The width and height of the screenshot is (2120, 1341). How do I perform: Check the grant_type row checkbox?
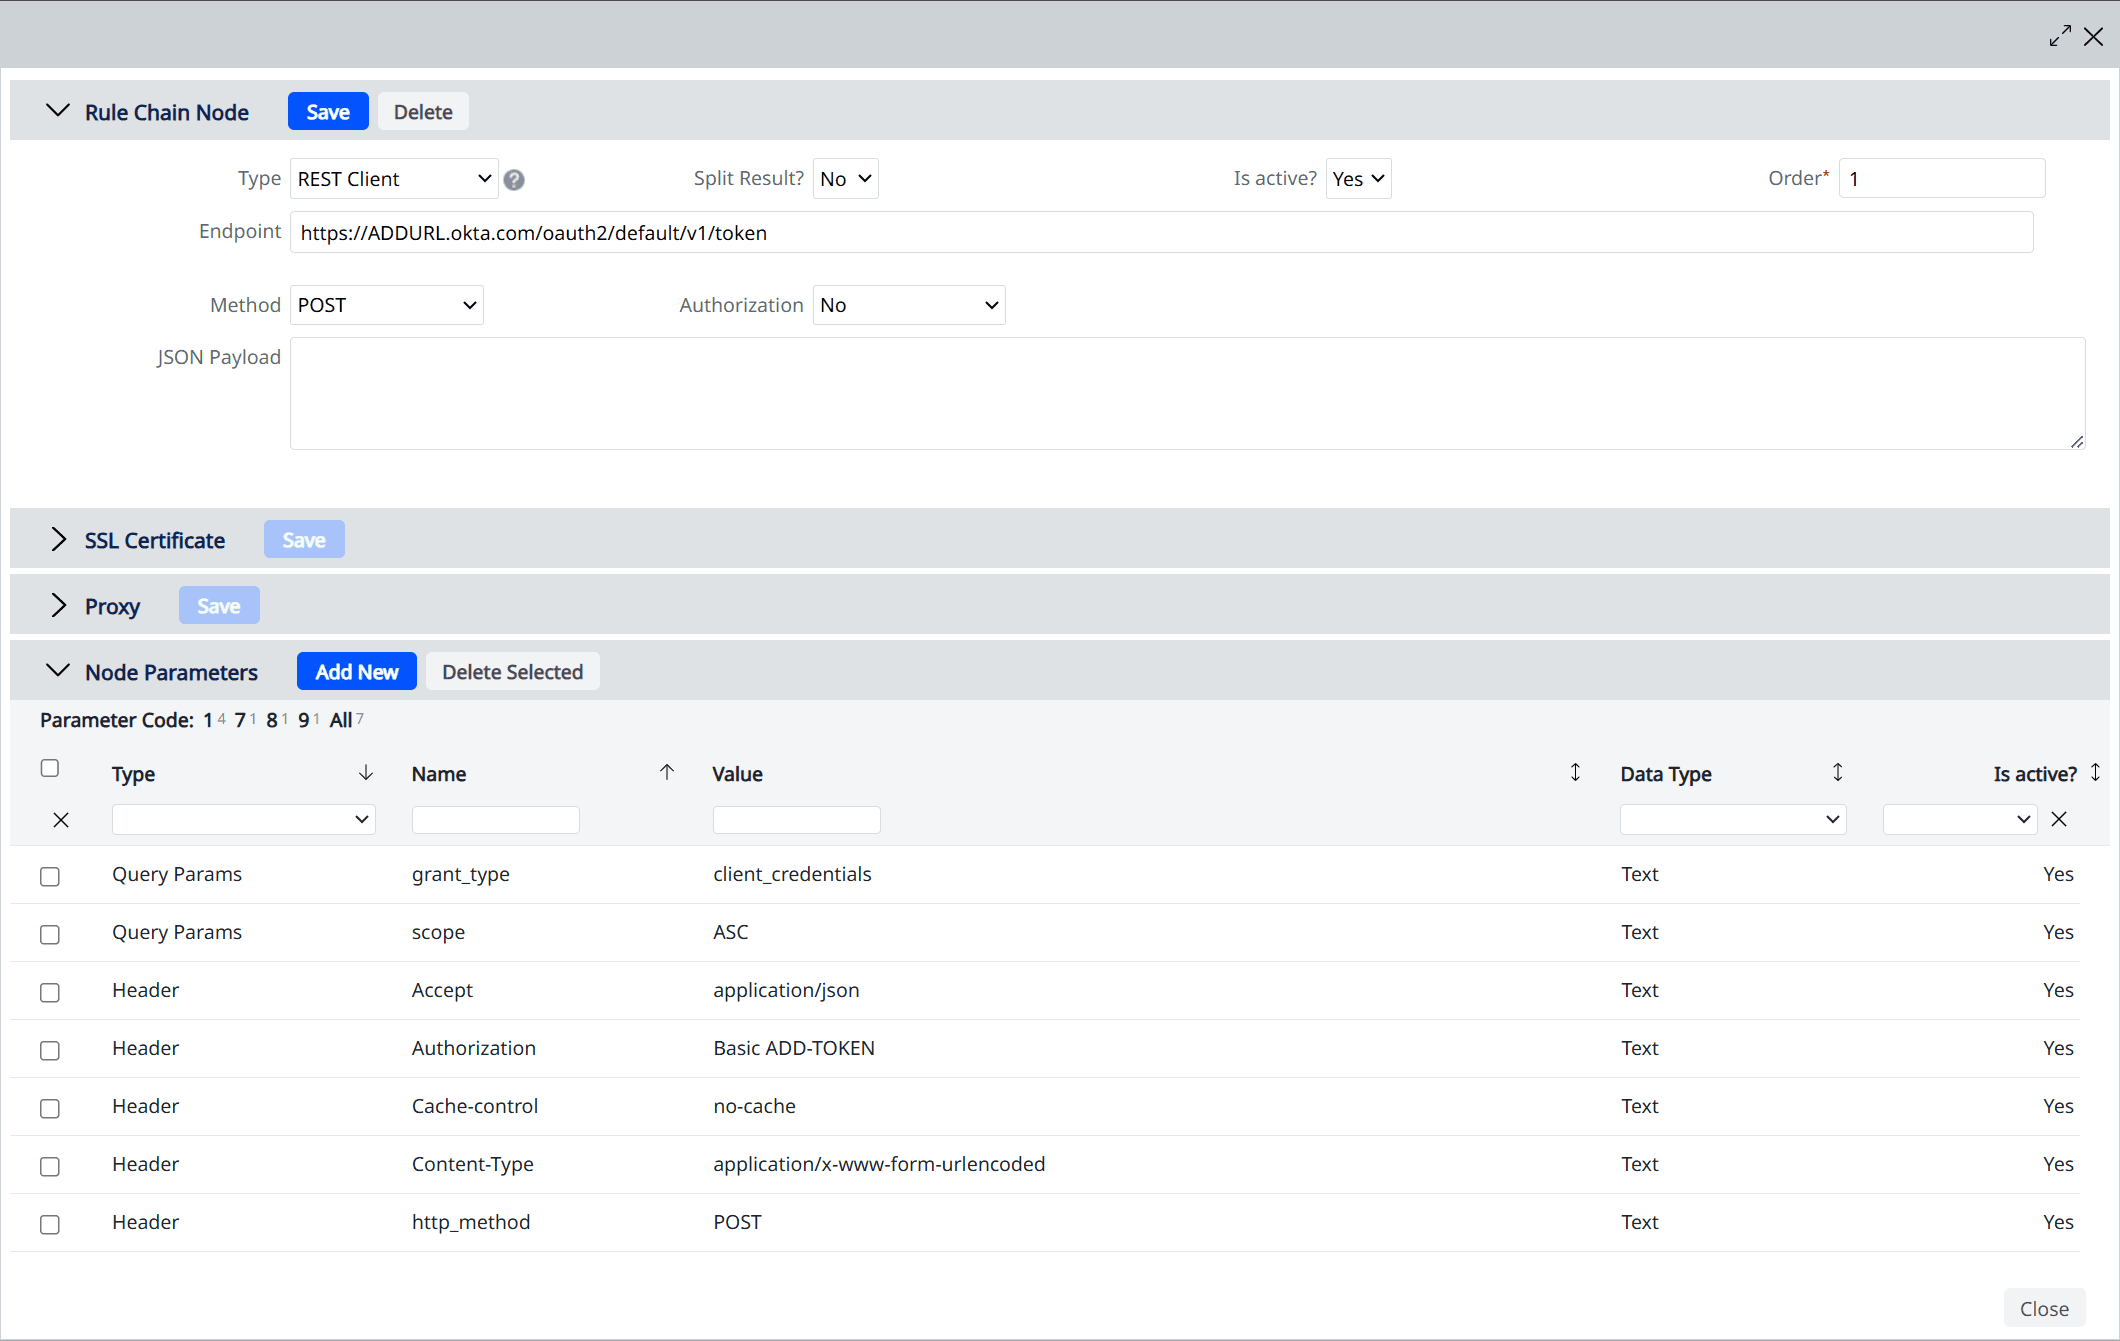coord(50,876)
